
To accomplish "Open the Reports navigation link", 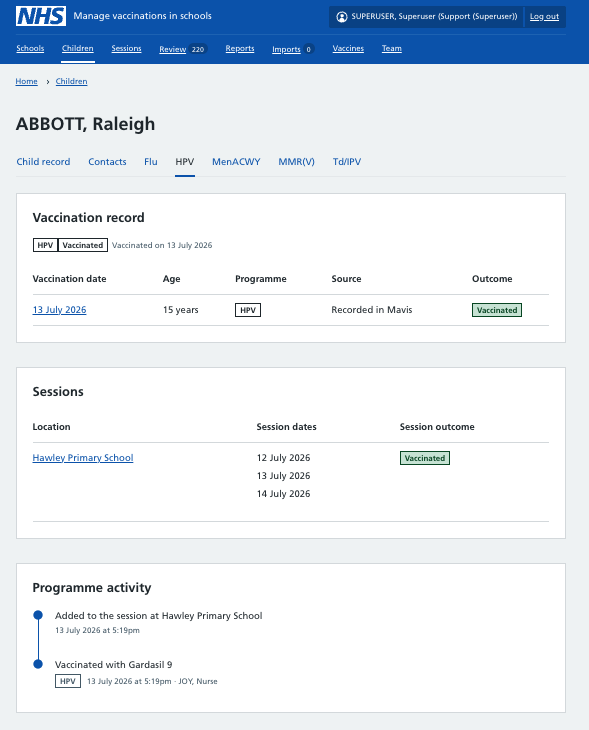I will [240, 48].
